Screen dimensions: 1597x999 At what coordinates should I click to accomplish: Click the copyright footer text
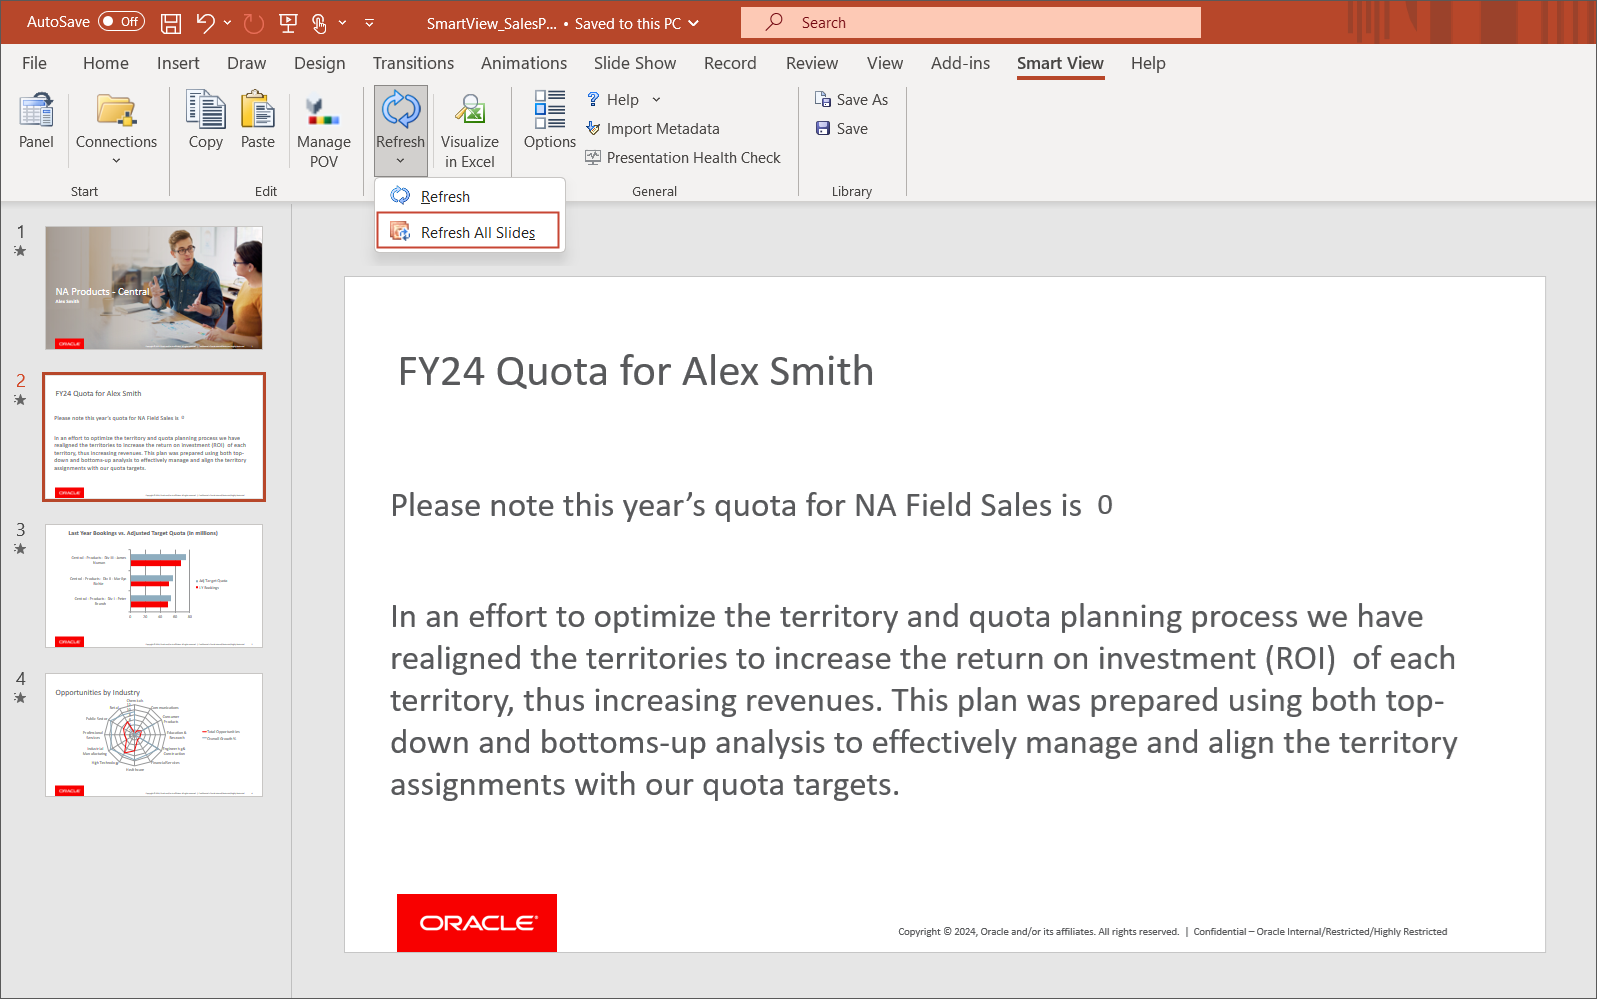1172,932
